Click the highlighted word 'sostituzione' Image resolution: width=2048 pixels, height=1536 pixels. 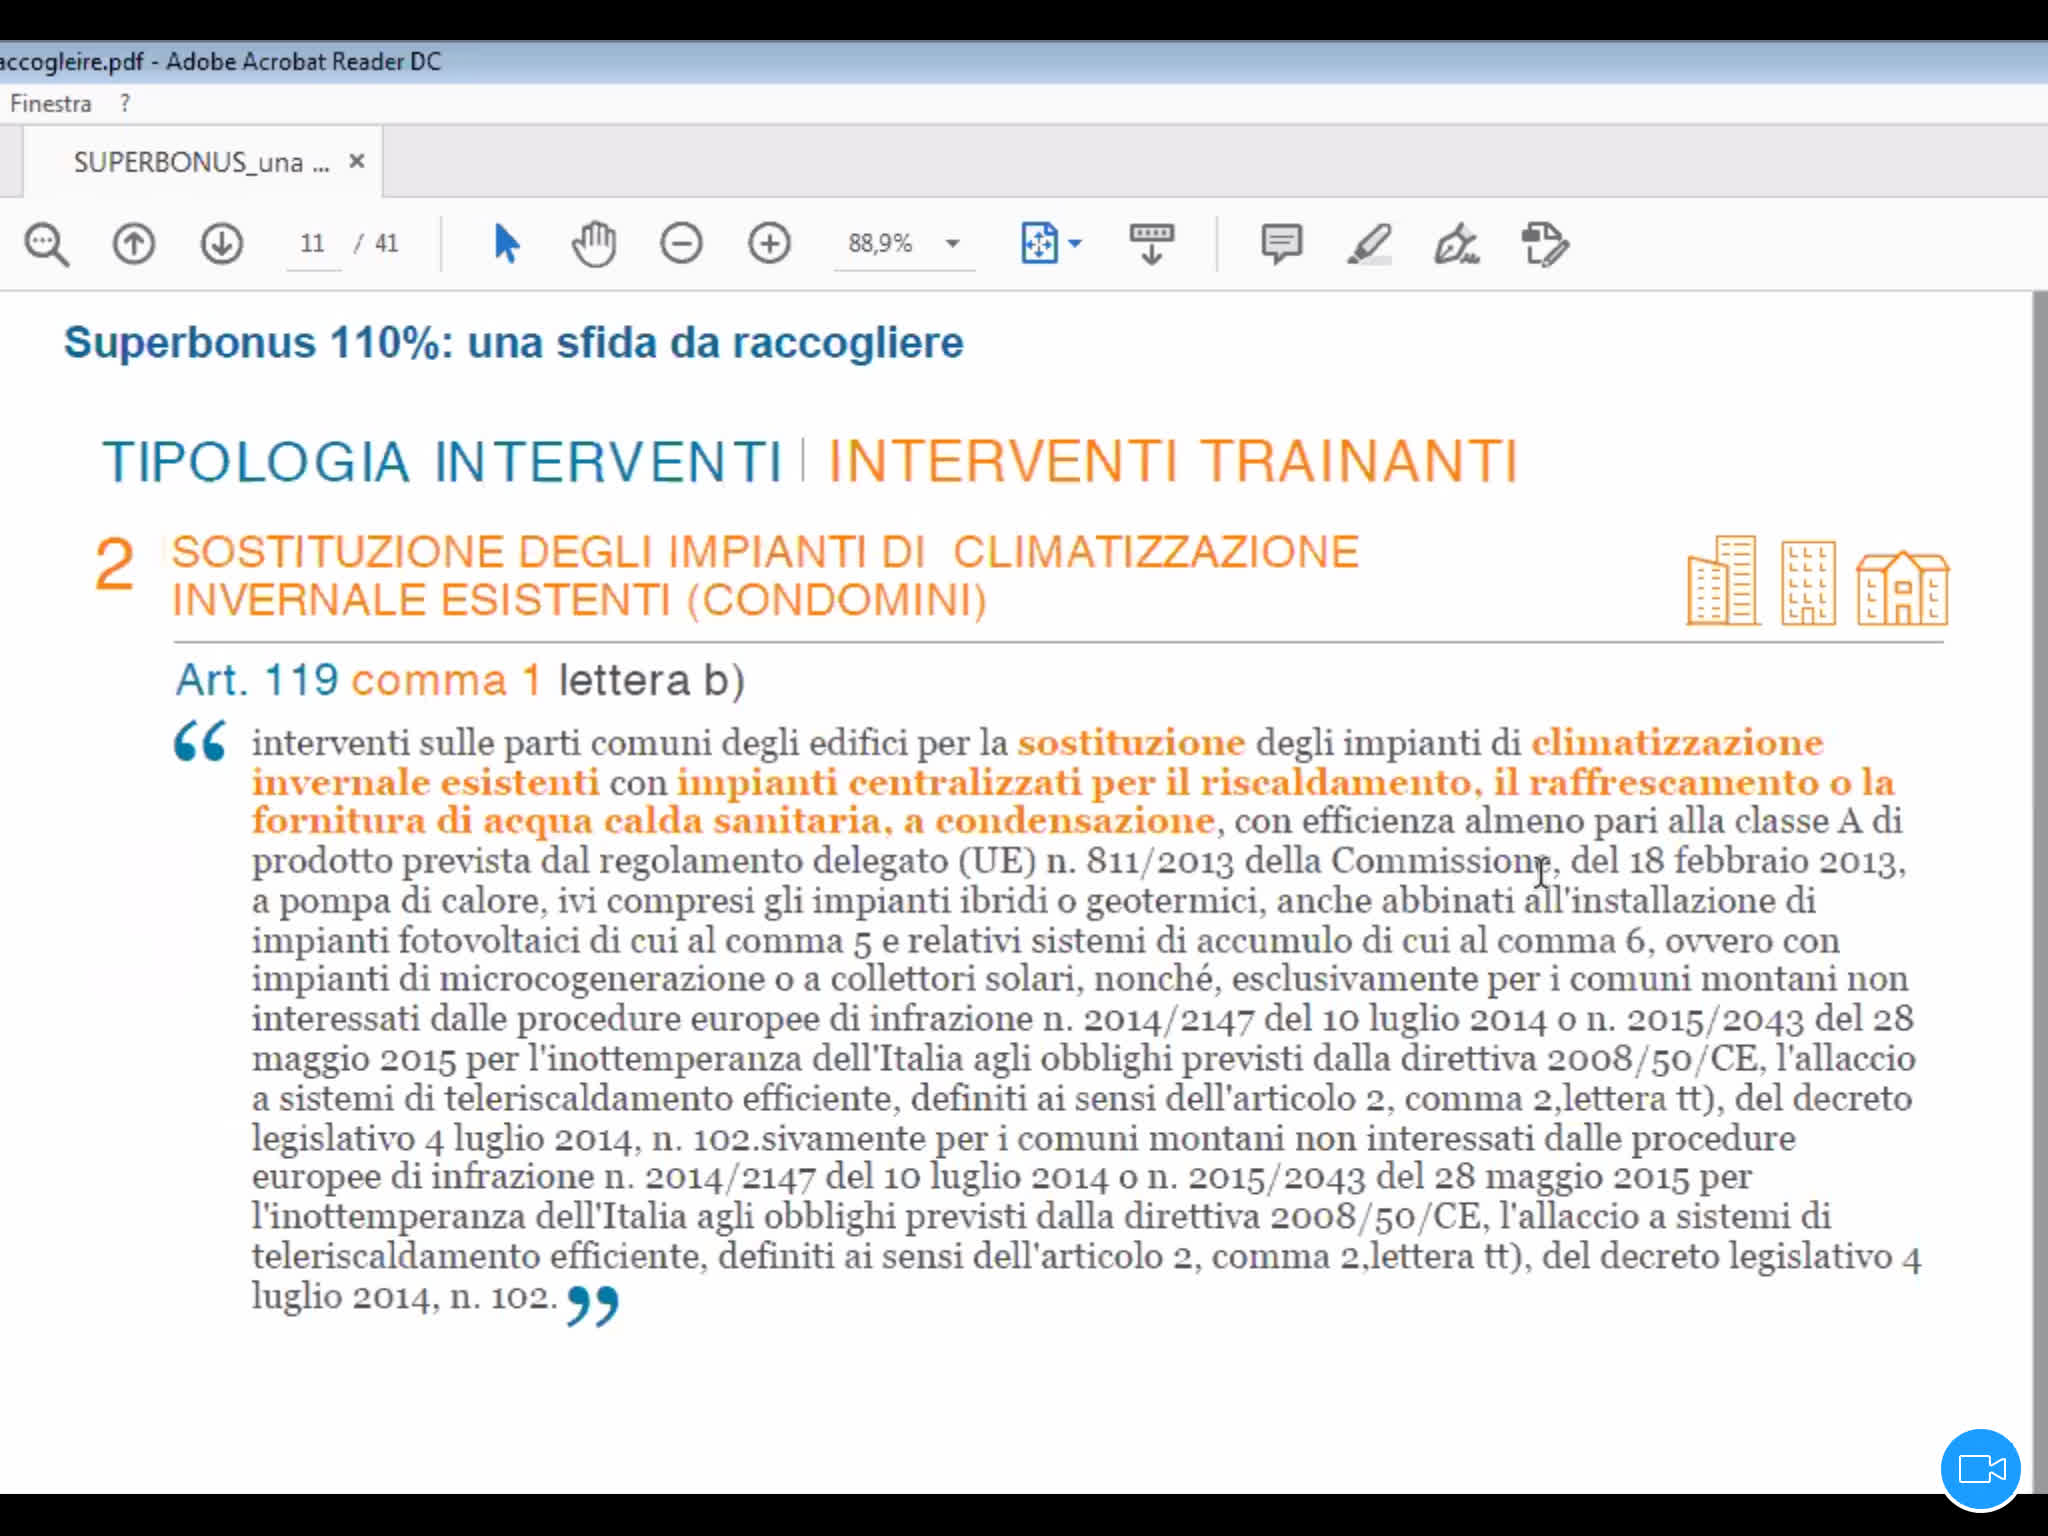pyautogui.click(x=1131, y=742)
